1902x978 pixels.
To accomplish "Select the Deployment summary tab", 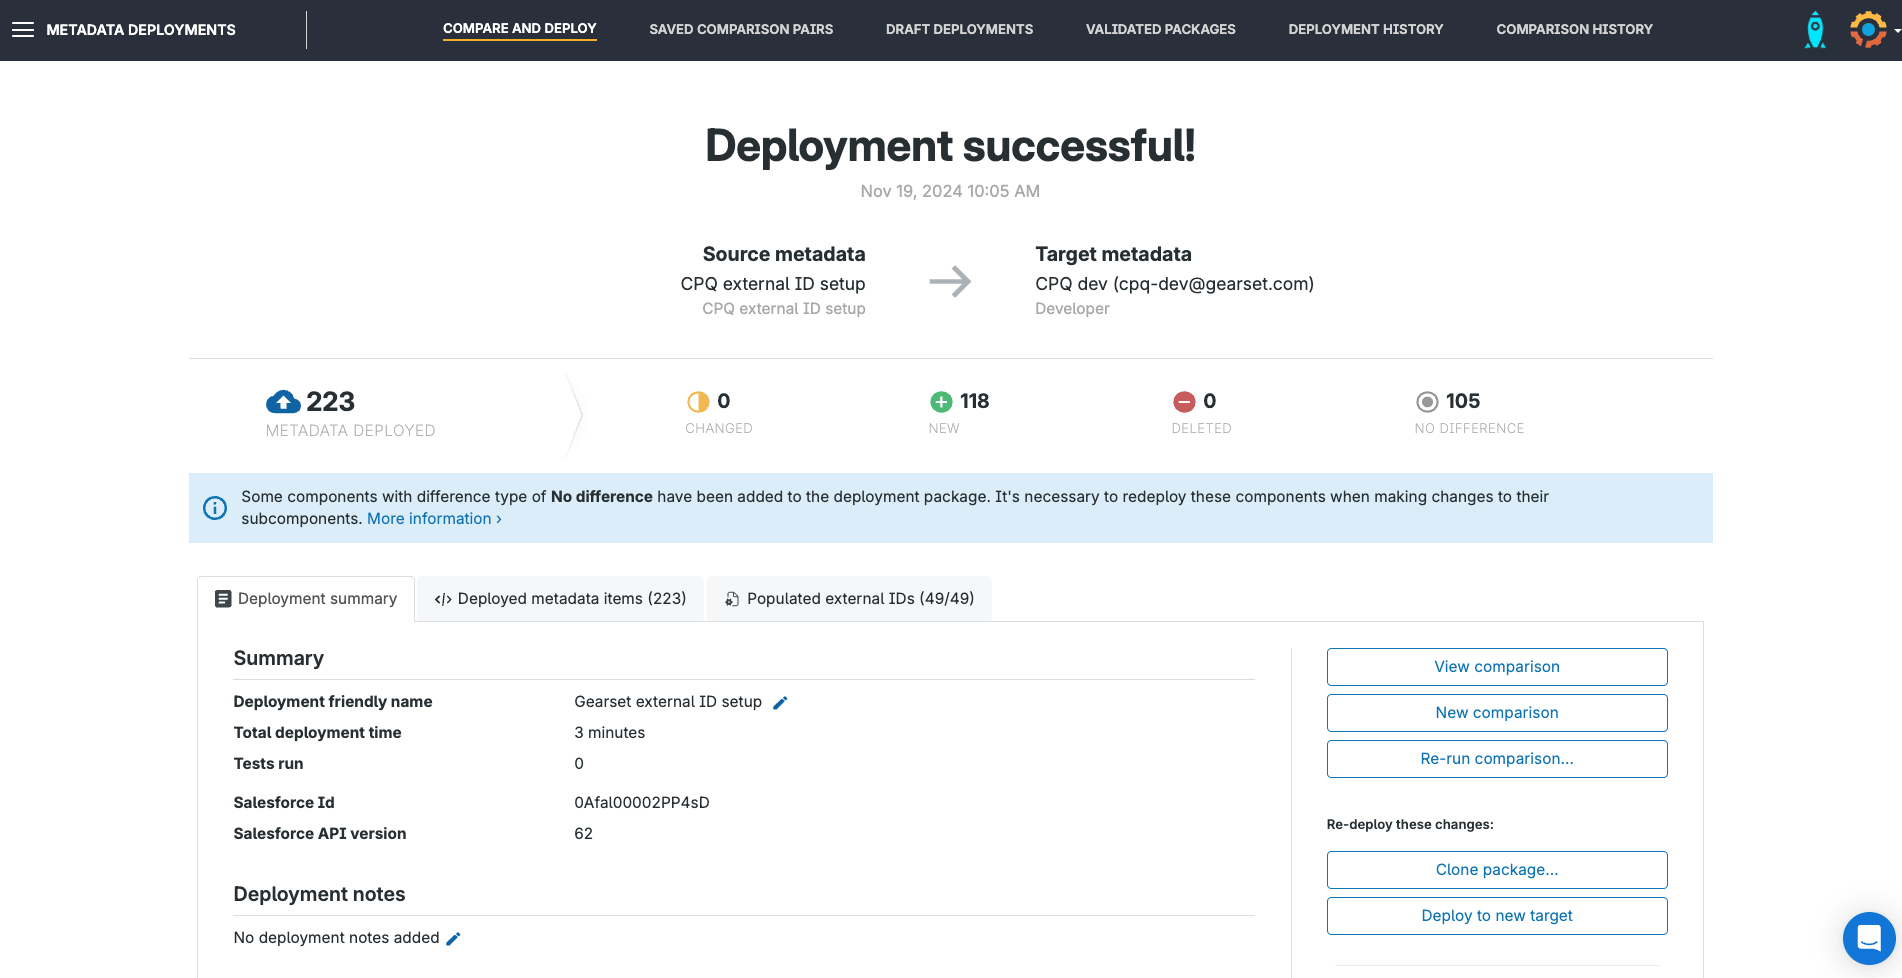I will point(306,599).
